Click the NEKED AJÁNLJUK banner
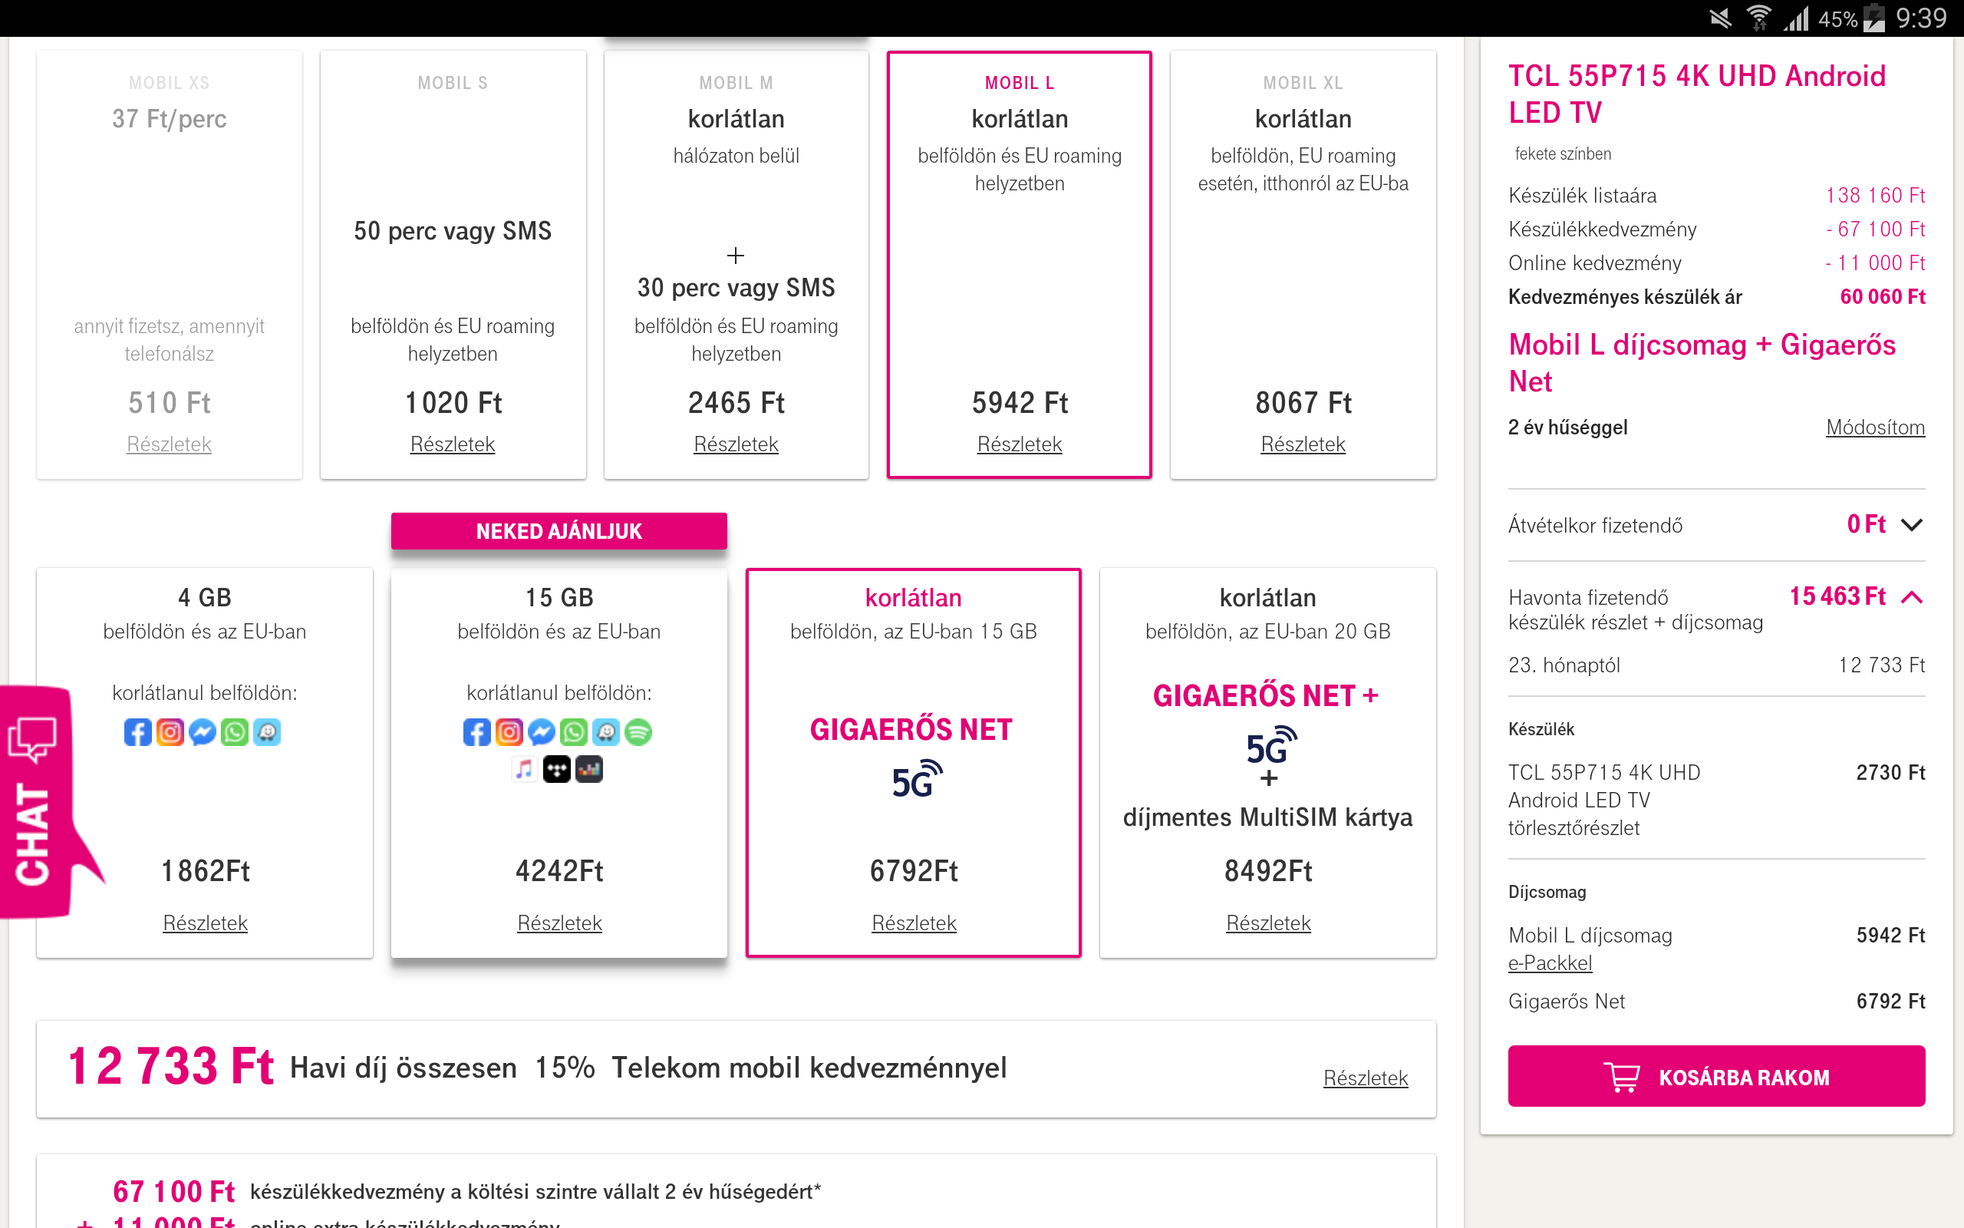The image size is (1964, 1228). pyautogui.click(x=559, y=531)
